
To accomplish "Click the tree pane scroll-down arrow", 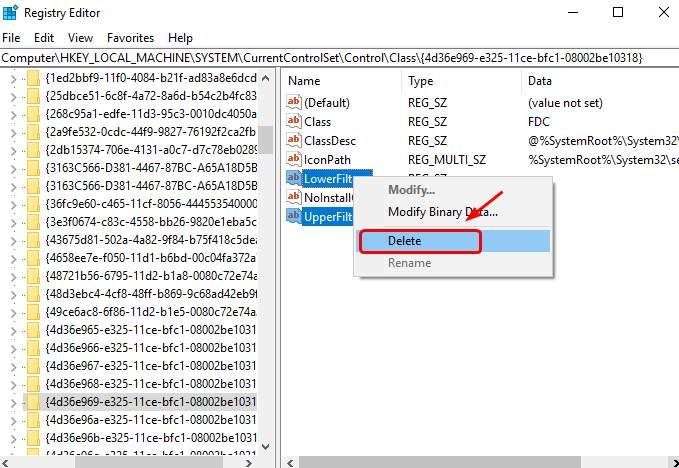I will click(266, 446).
